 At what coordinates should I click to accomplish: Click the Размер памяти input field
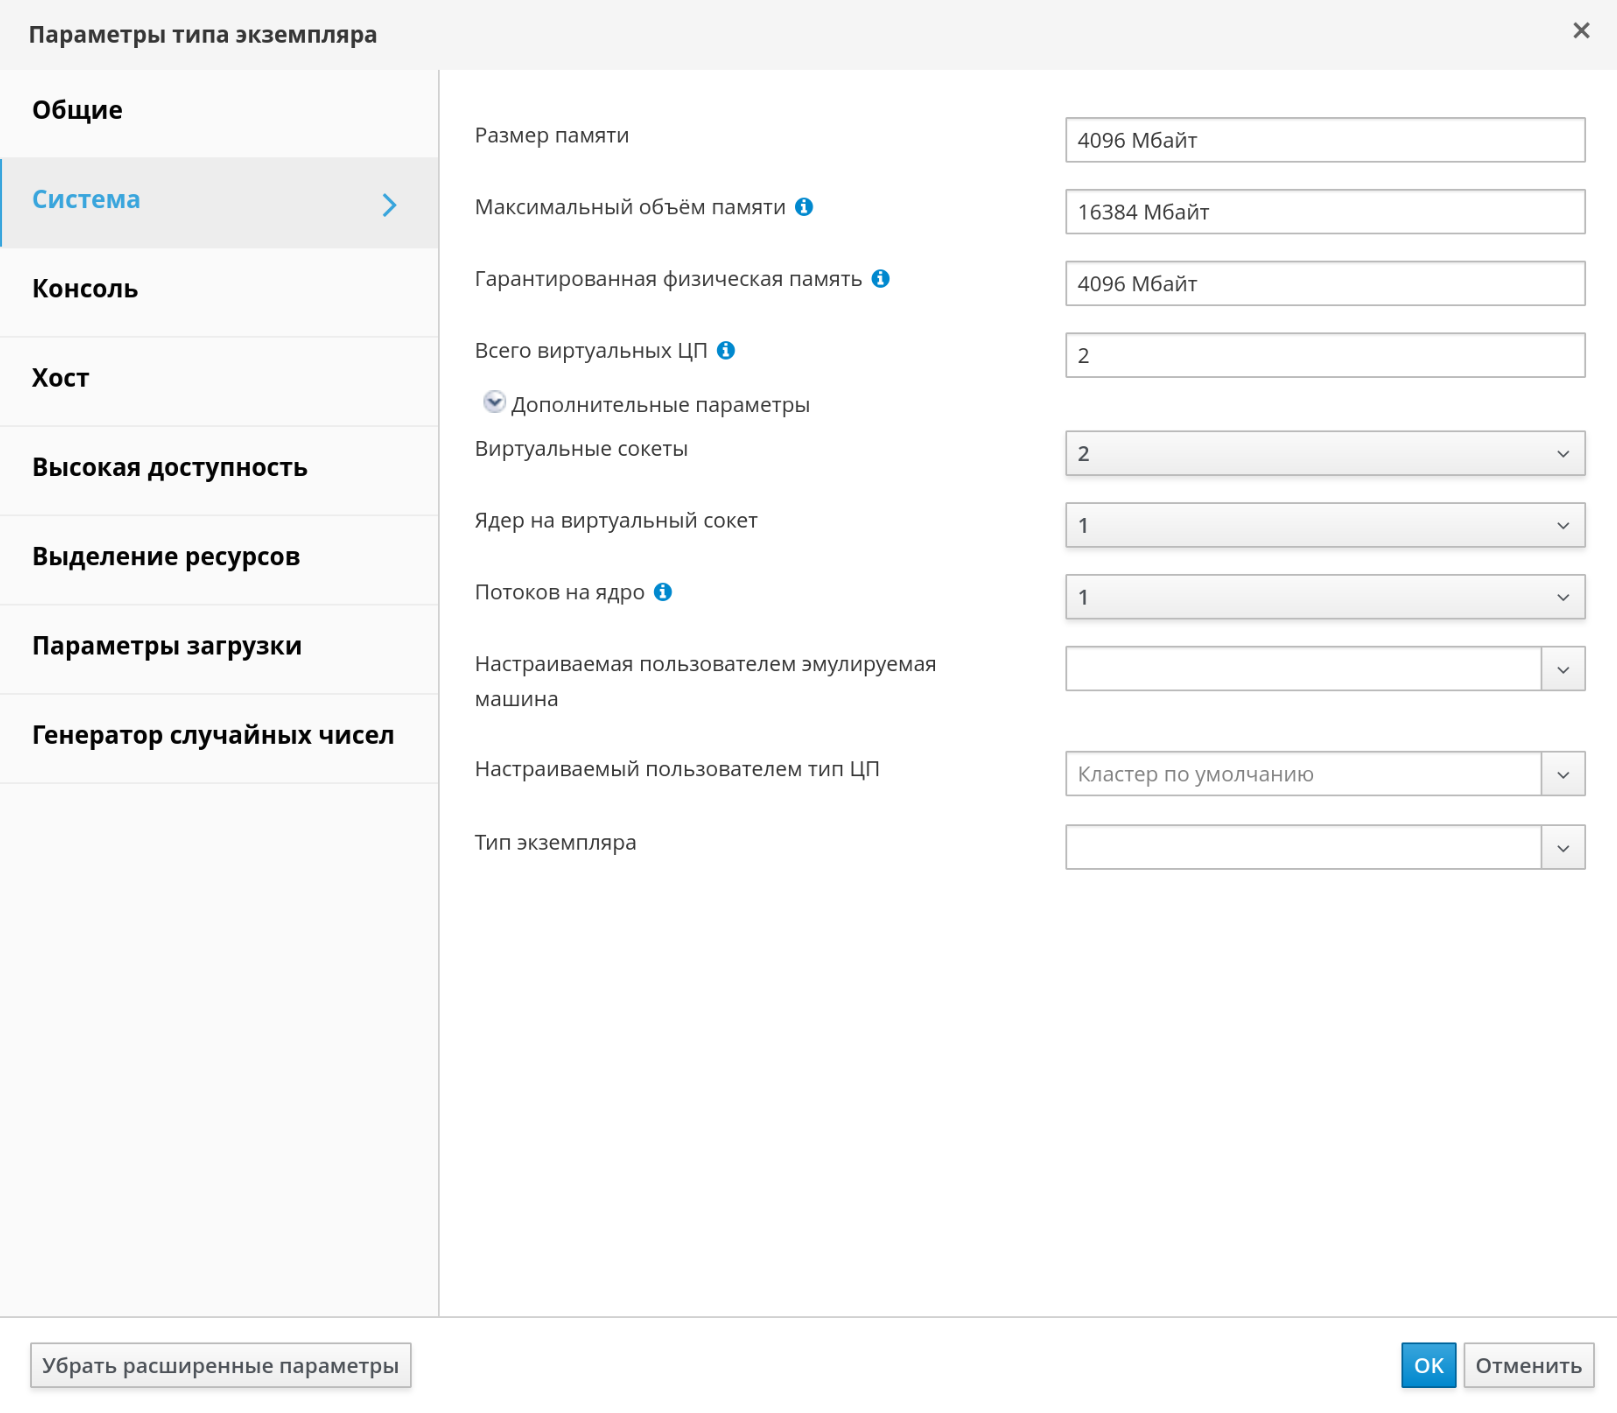[1324, 141]
